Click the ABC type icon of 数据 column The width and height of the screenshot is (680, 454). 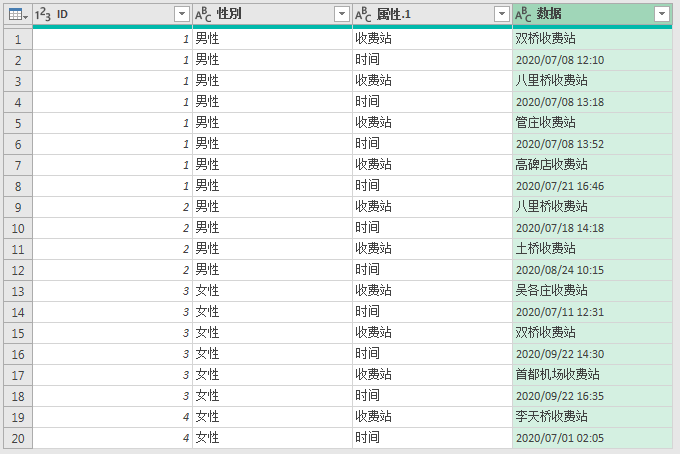point(523,15)
